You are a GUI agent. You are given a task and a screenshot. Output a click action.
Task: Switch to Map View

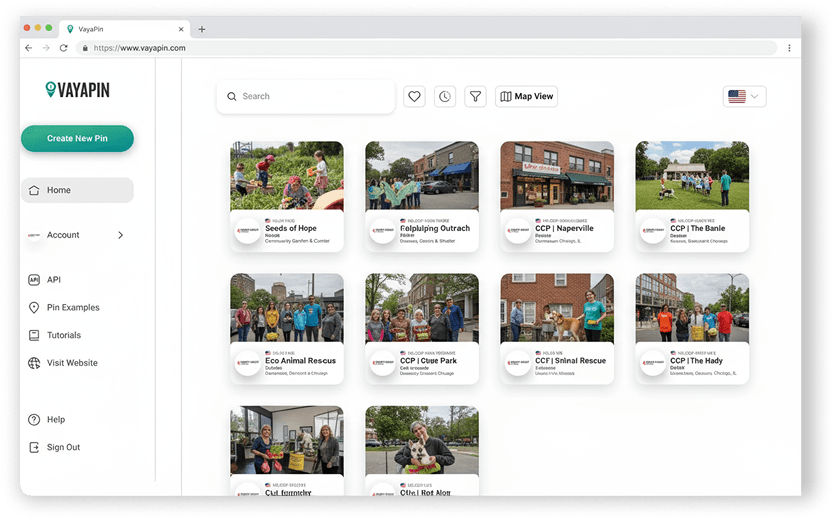click(x=526, y=96)
